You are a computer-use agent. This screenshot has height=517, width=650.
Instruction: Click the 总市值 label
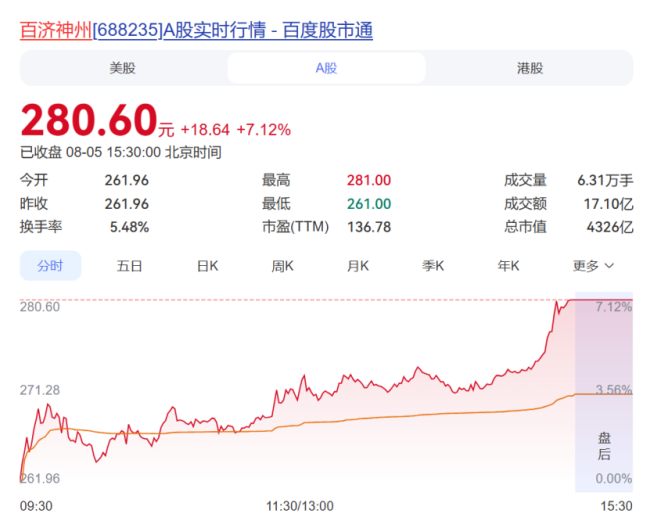point(525,227)
